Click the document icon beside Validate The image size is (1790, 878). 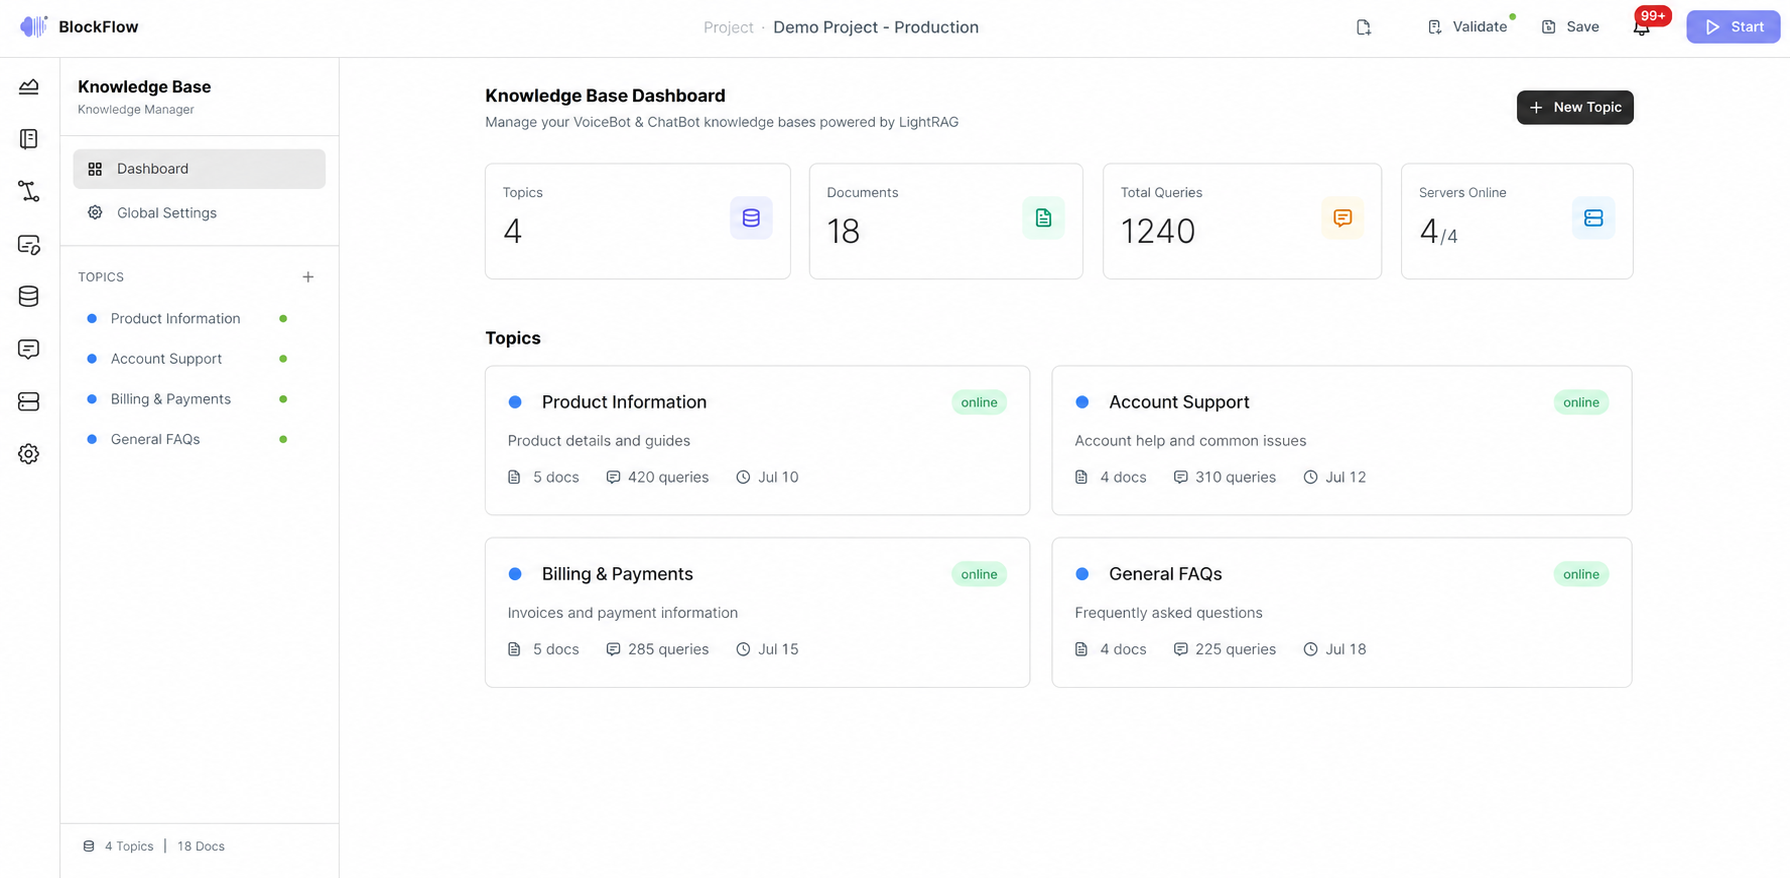tap(1363, 27)
